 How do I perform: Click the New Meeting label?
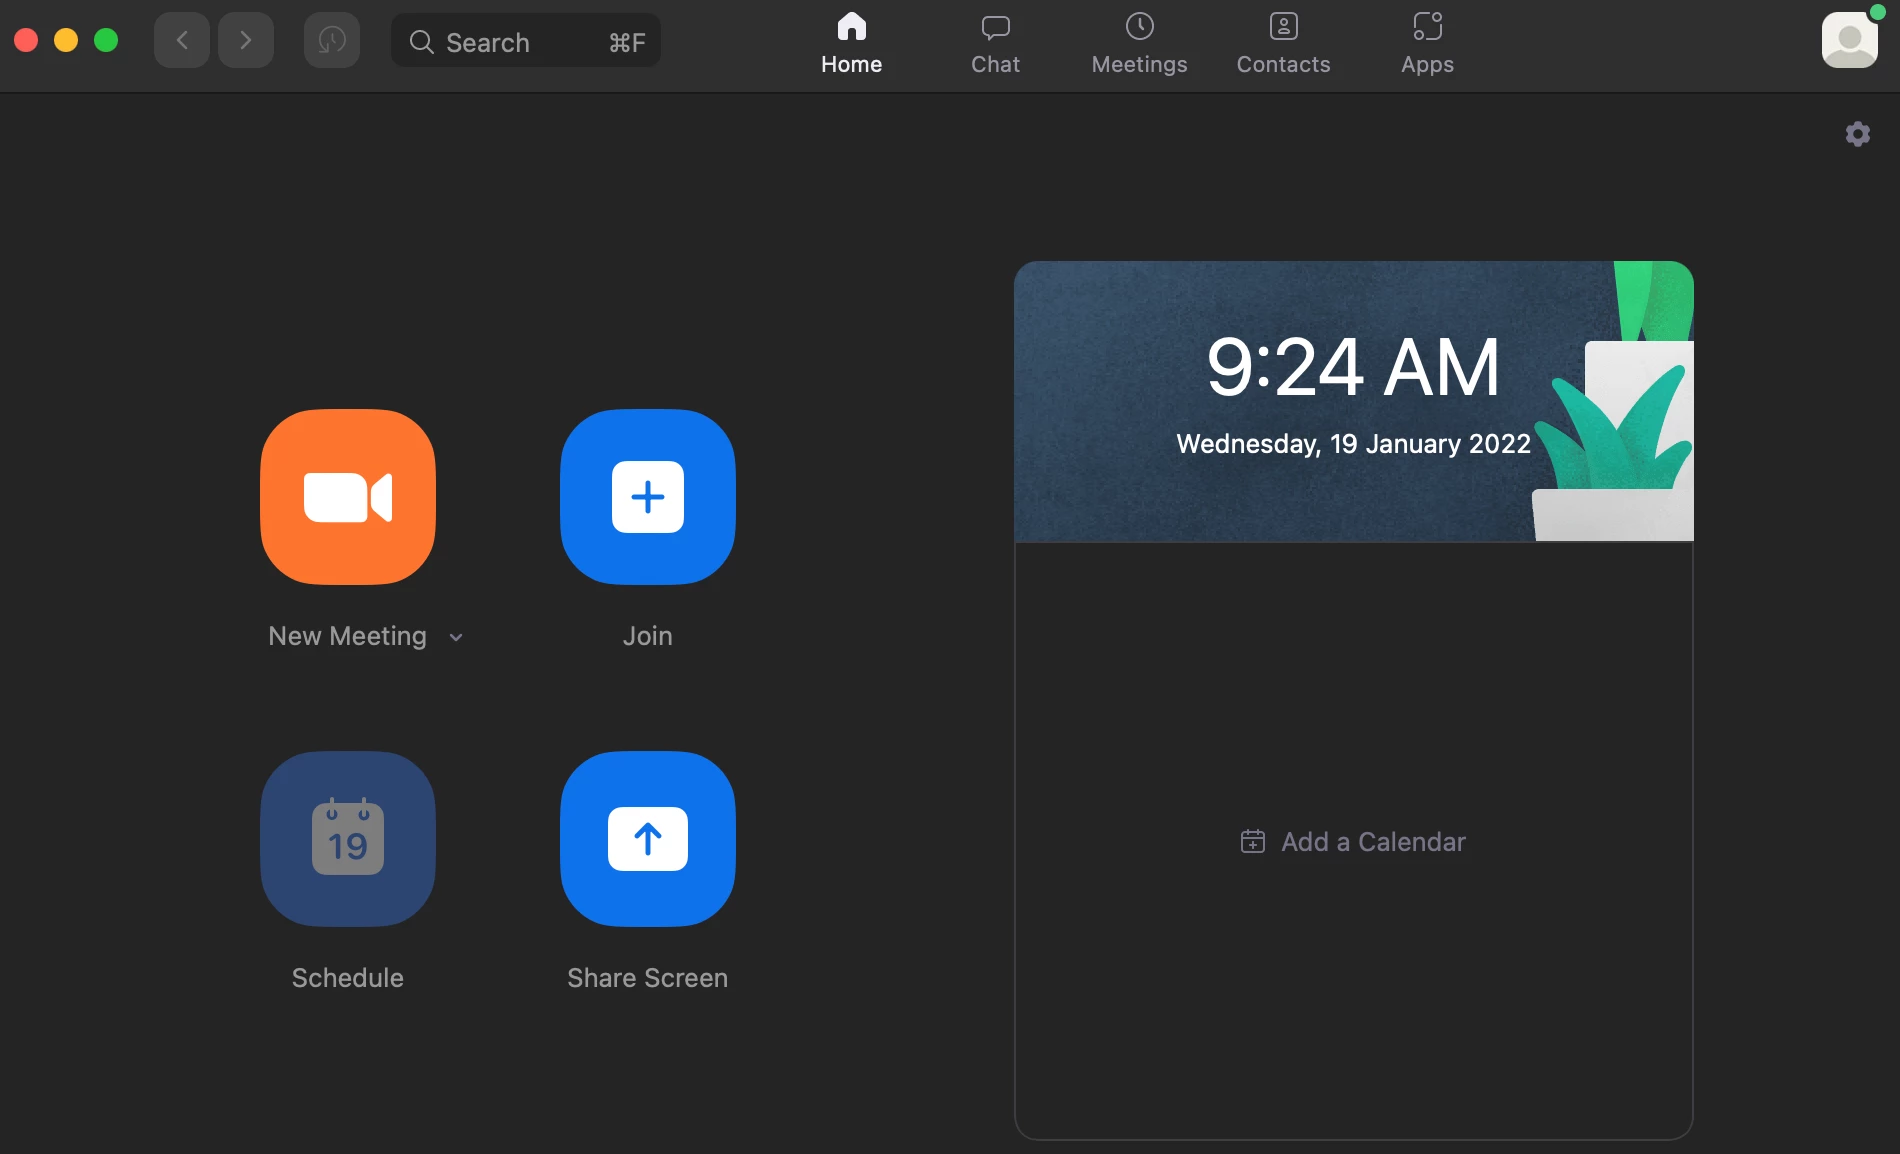pyautogui.click(x=348, y=636)
